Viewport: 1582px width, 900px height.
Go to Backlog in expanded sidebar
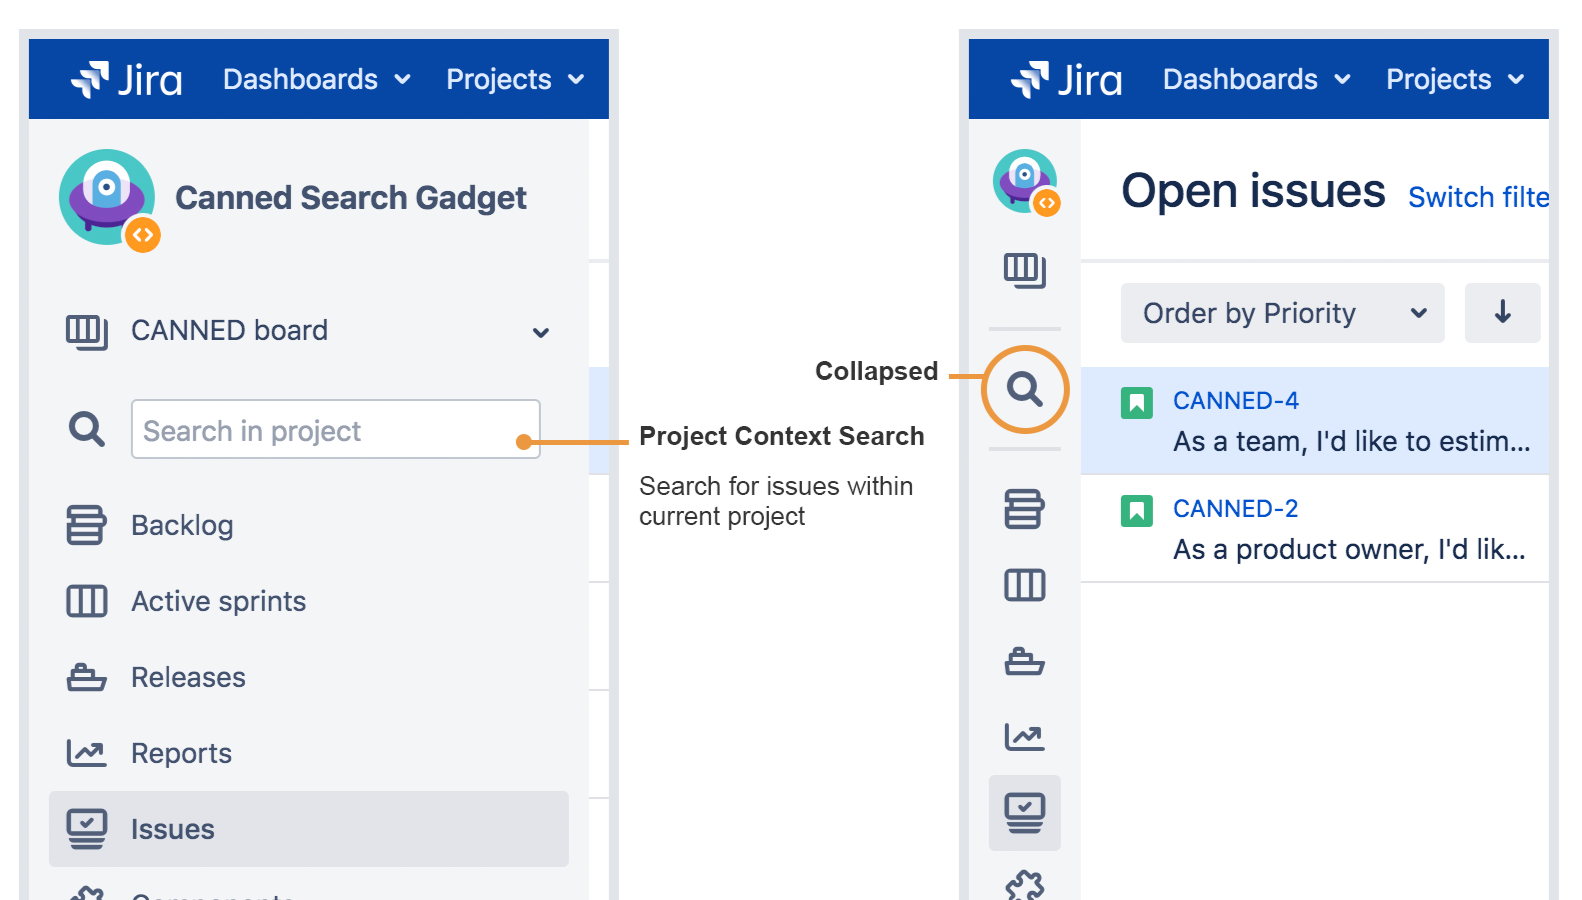(x=182, y=525)
